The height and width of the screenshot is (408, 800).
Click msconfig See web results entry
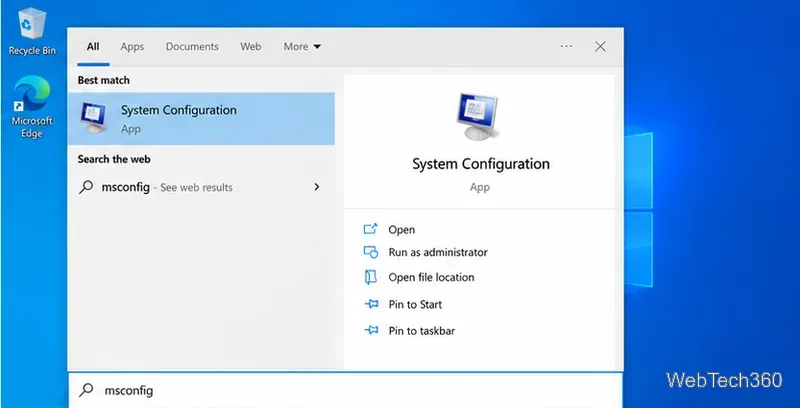(201, 187)
